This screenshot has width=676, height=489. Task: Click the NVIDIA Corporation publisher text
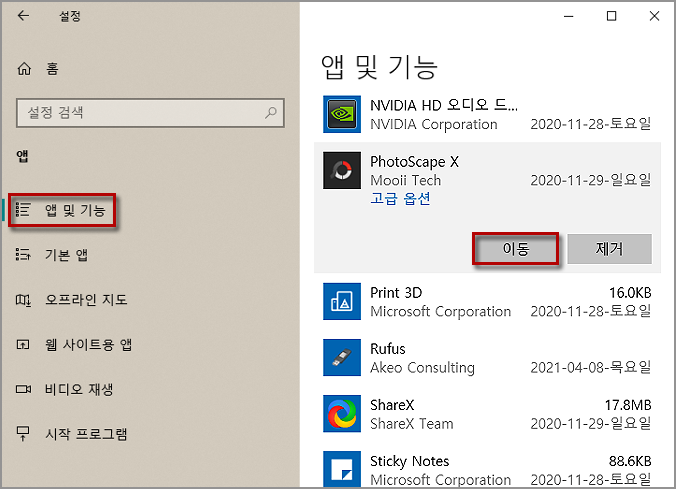click(433, 124)
